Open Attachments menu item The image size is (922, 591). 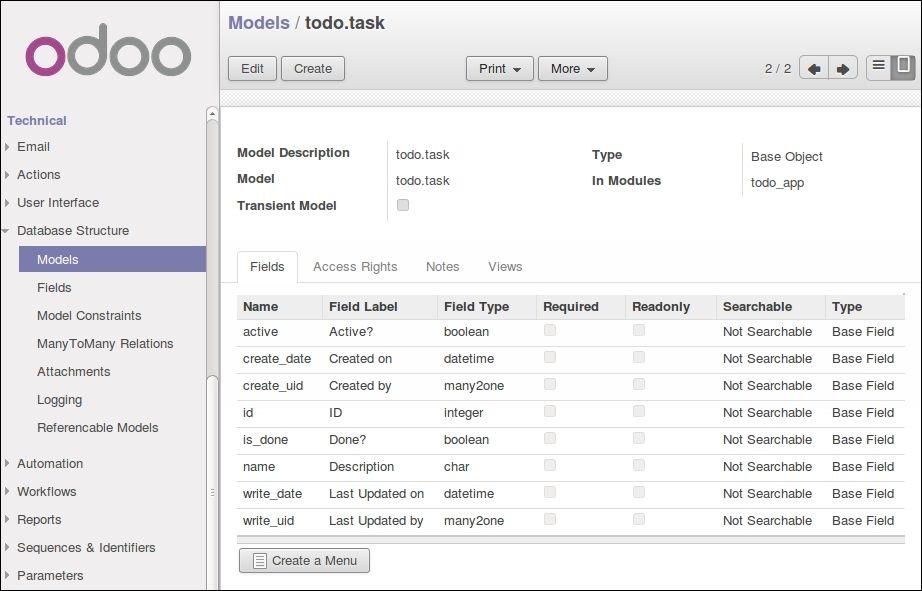[74, 372]
